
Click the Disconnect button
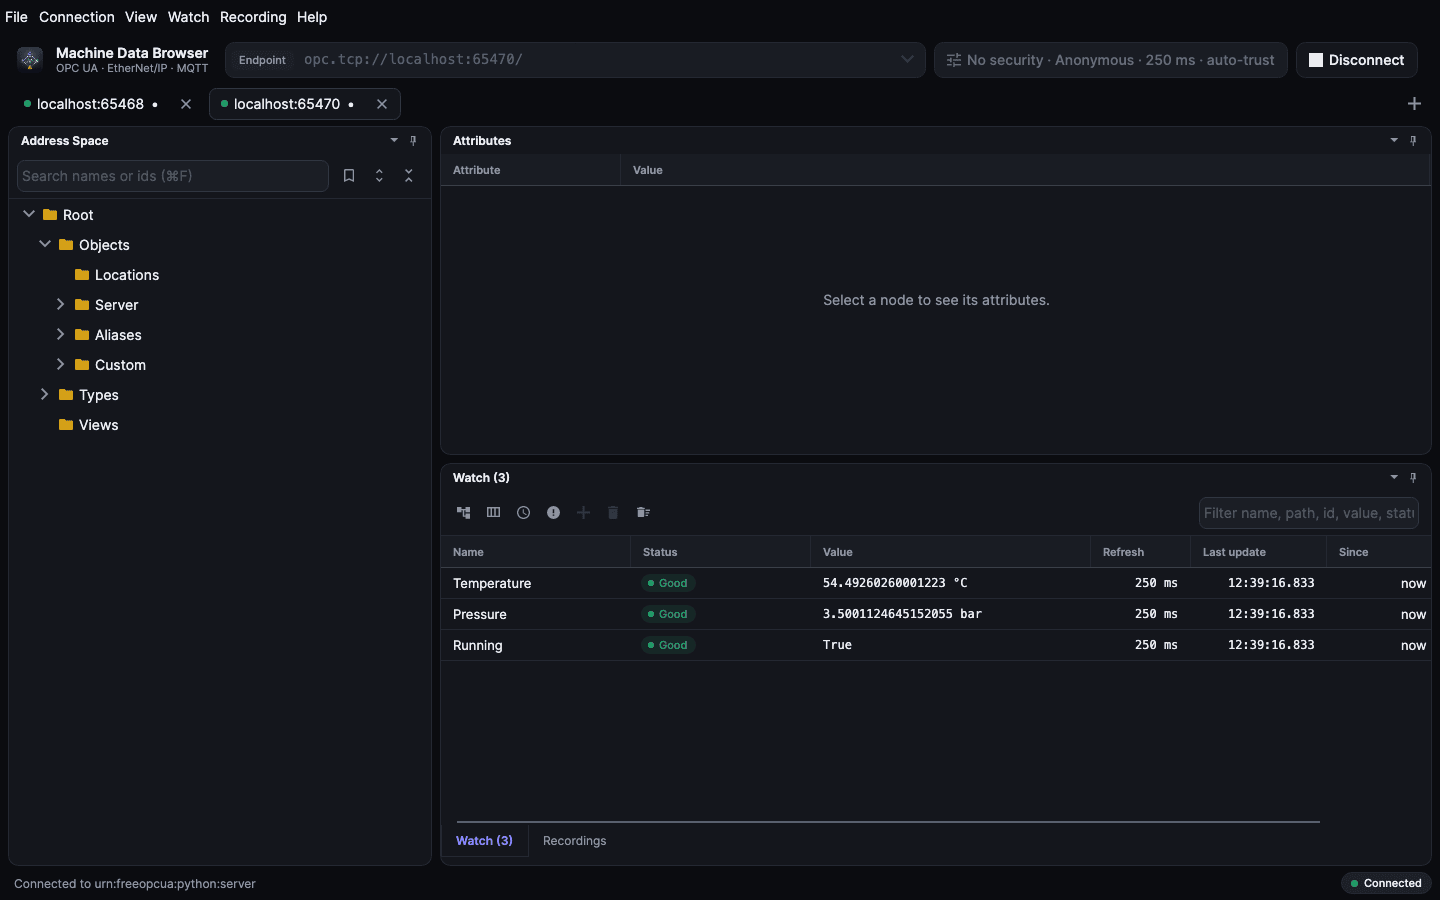[1356, 60]
